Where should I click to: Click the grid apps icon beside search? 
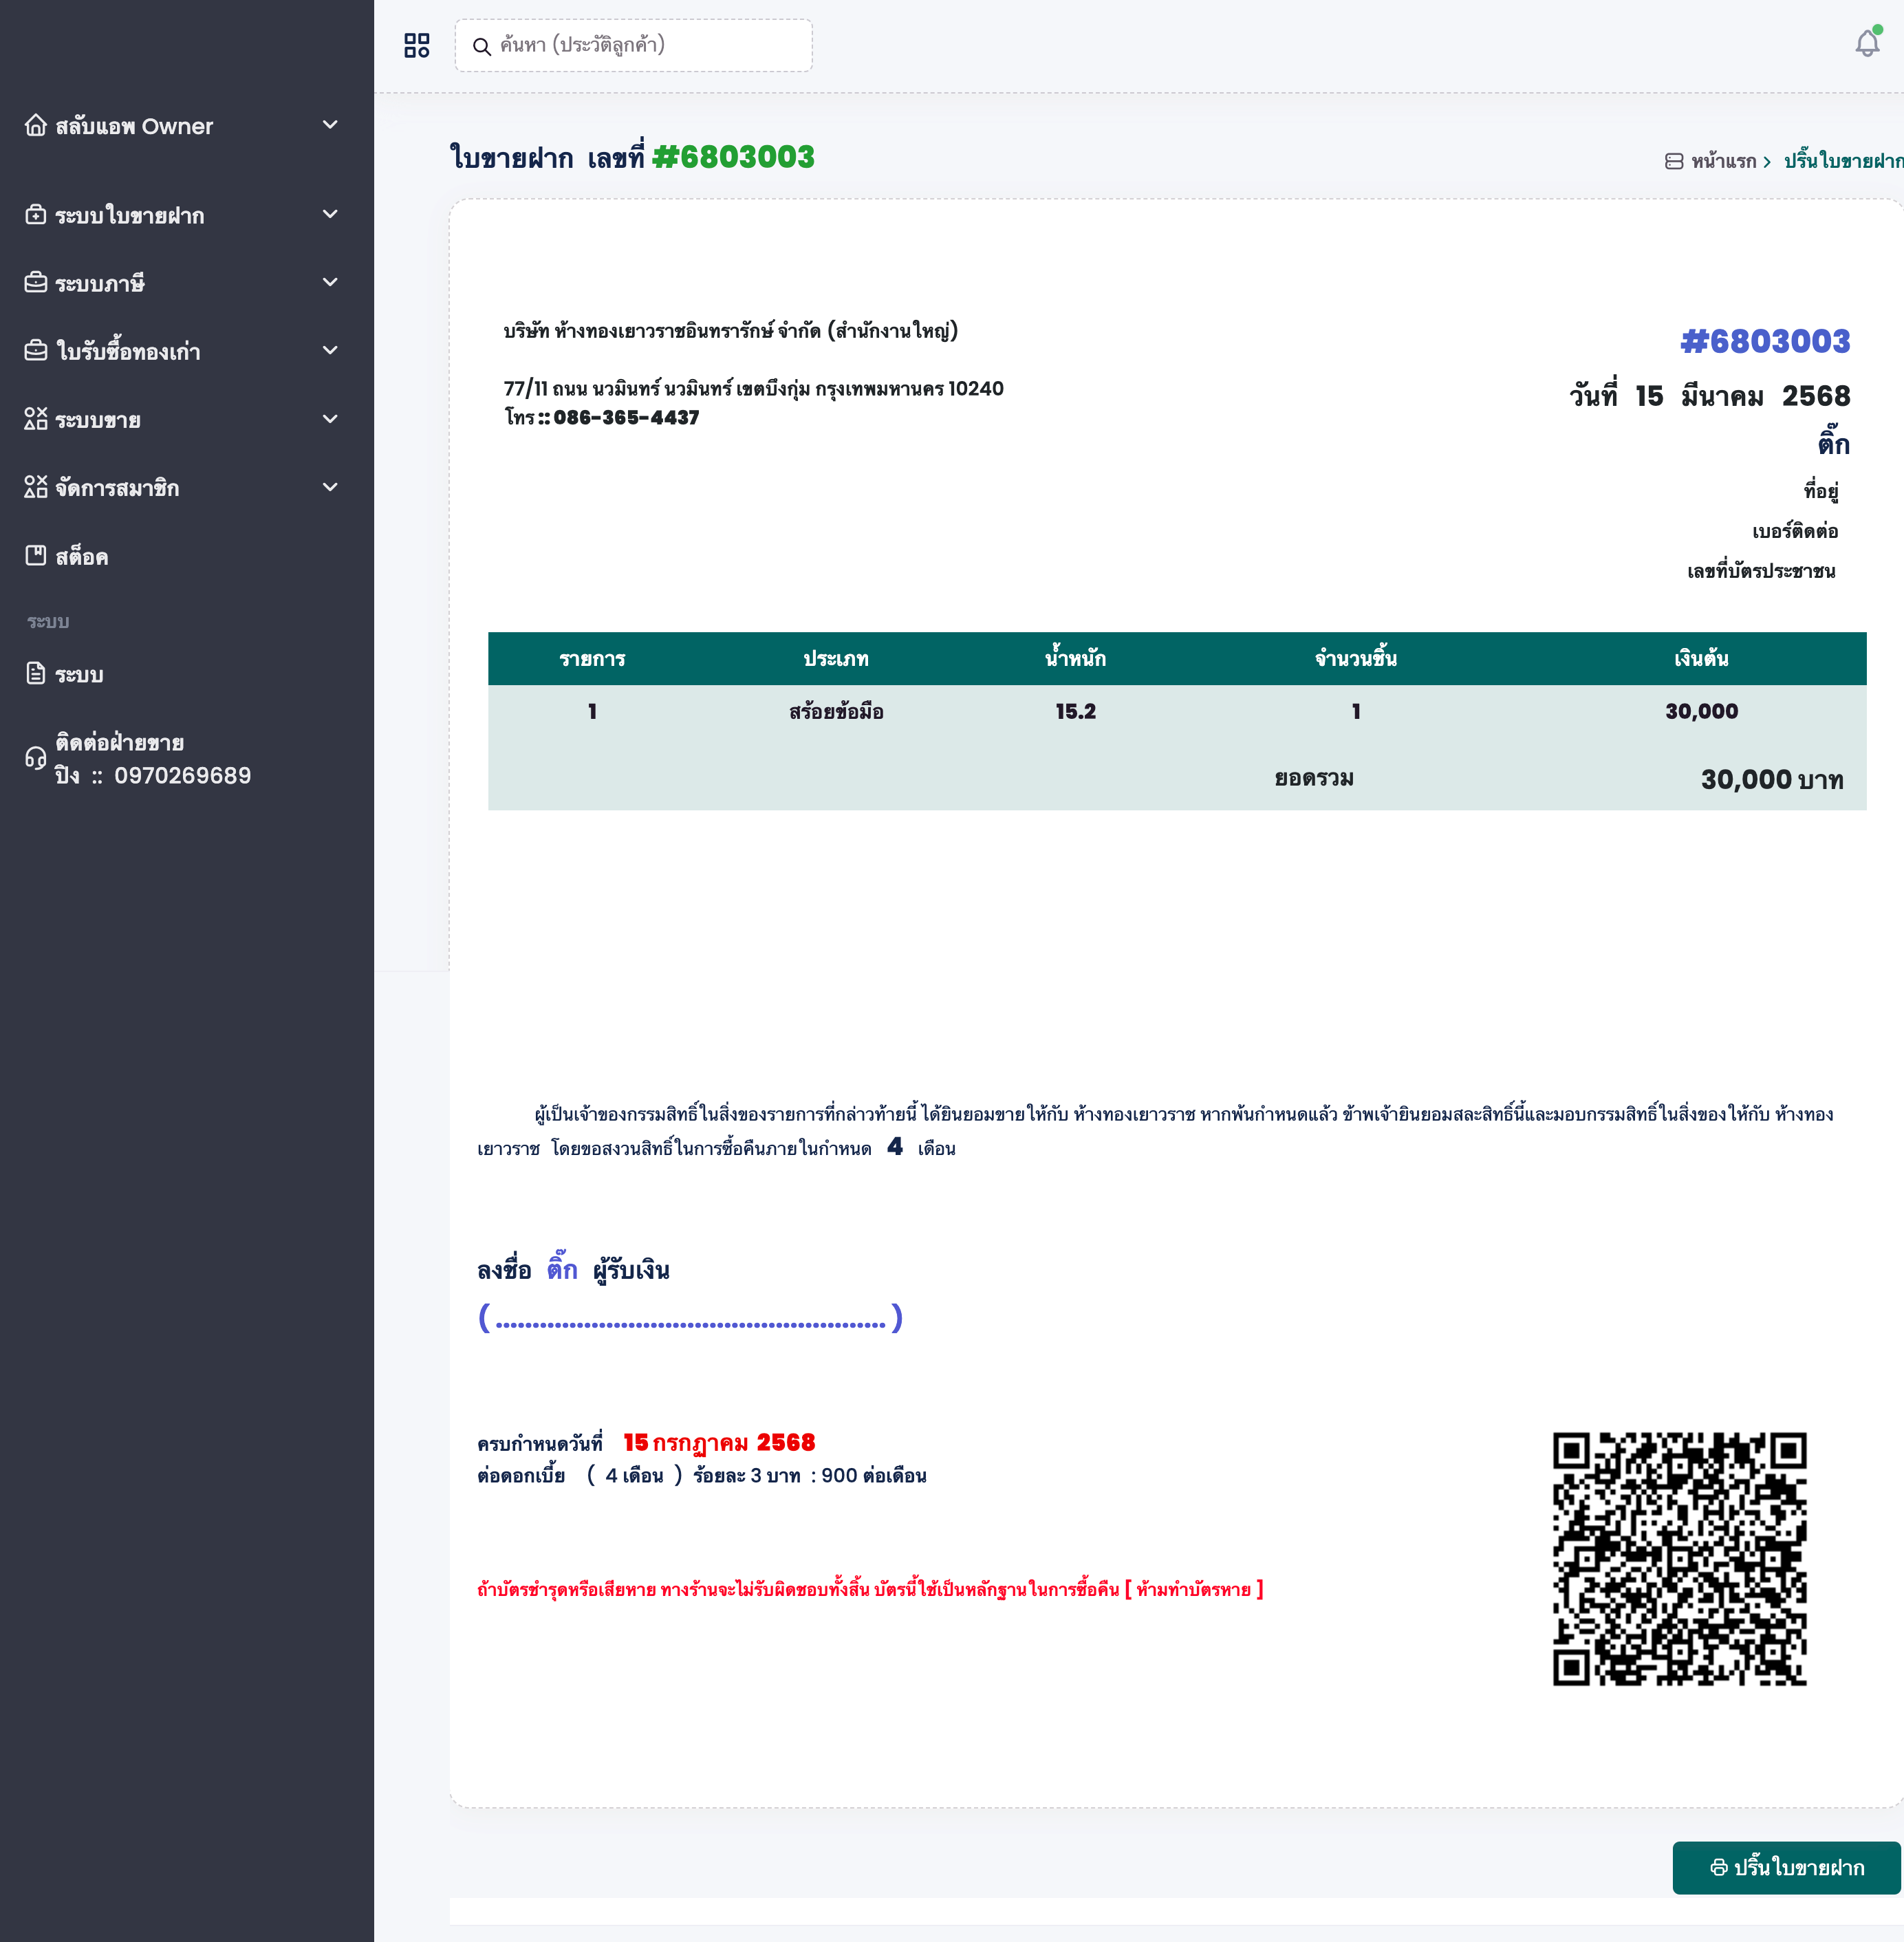[416, 45]
